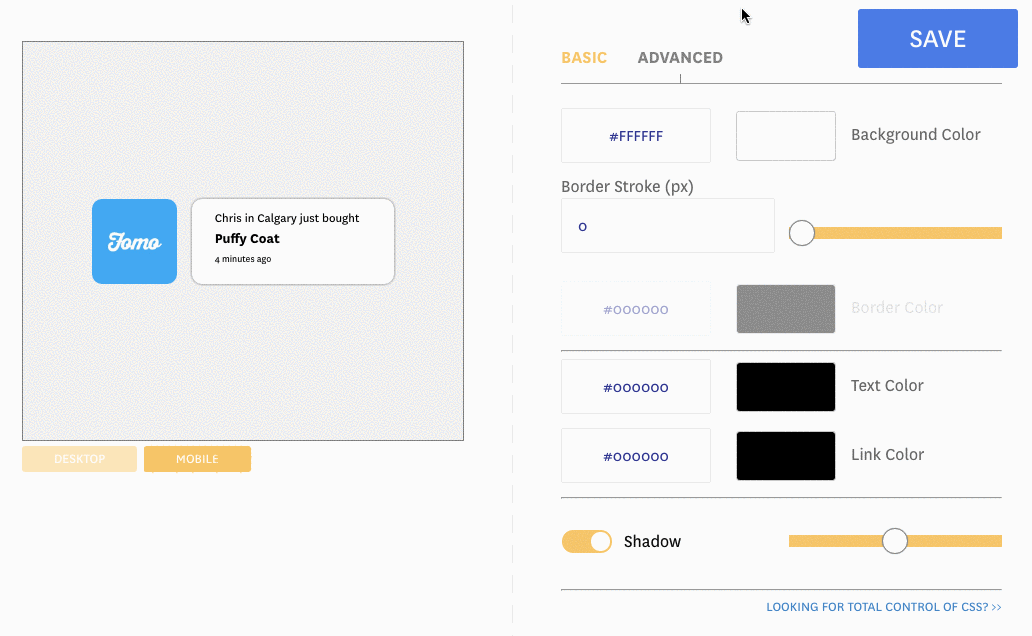Switch preview to DESKTOP view
The height and width of the screenshot is (636, 1032).
click(x=79, y=458)
